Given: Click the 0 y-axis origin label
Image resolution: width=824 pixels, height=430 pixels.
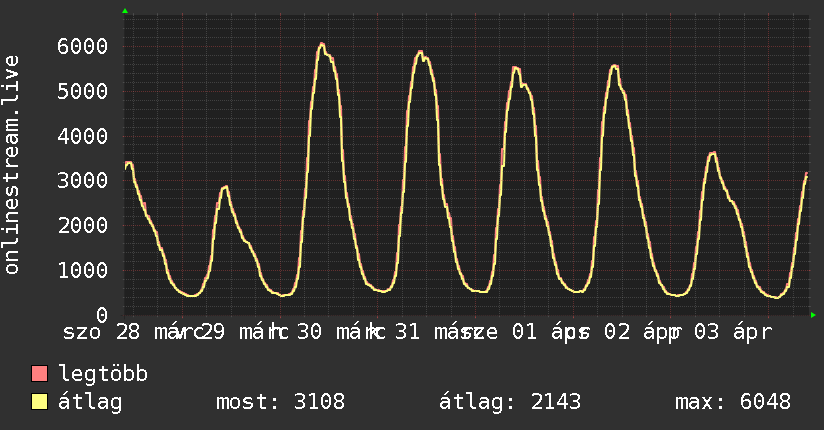Looking at the screenshot, I should coord(101,316).
